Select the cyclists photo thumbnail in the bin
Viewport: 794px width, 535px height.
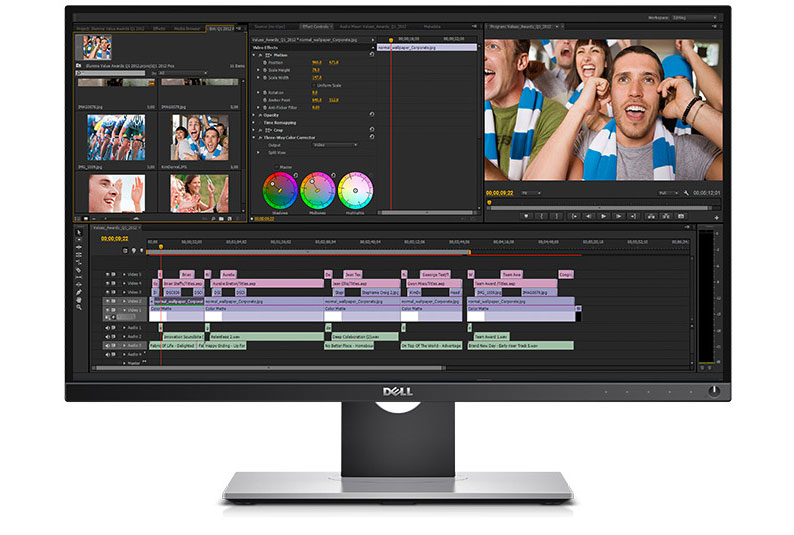(116, 137)
